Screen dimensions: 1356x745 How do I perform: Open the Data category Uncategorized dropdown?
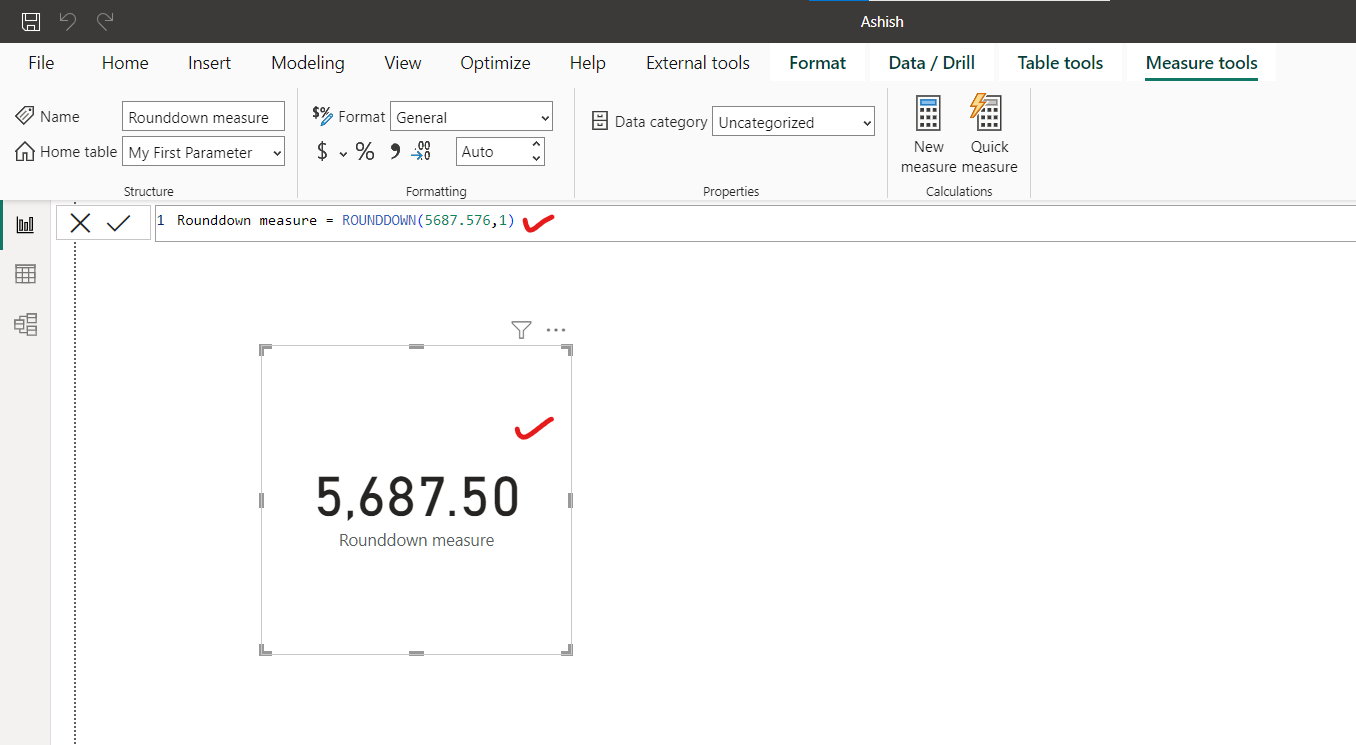coord(793,121)
